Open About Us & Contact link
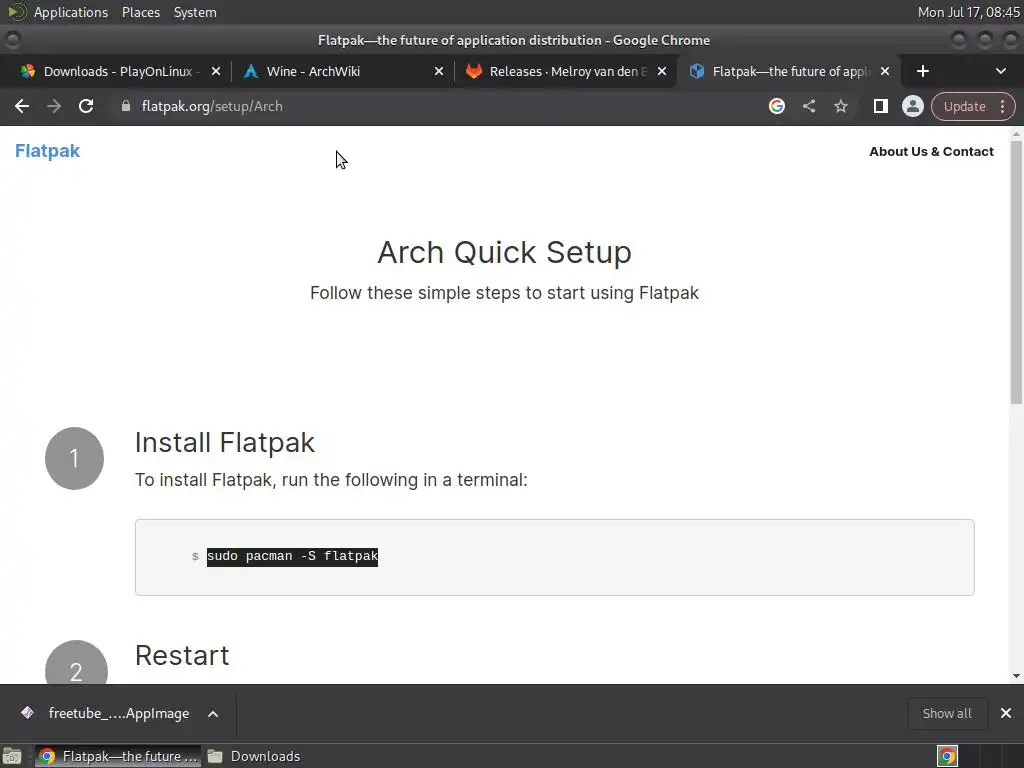1024x768 pixels. (x=931, y=152)
